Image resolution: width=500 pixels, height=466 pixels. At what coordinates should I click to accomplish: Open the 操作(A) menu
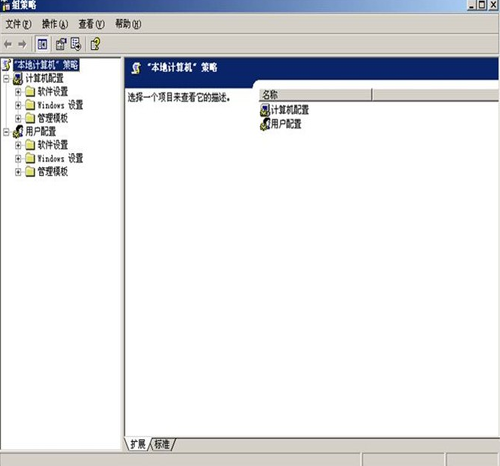[x=55, y=24]
